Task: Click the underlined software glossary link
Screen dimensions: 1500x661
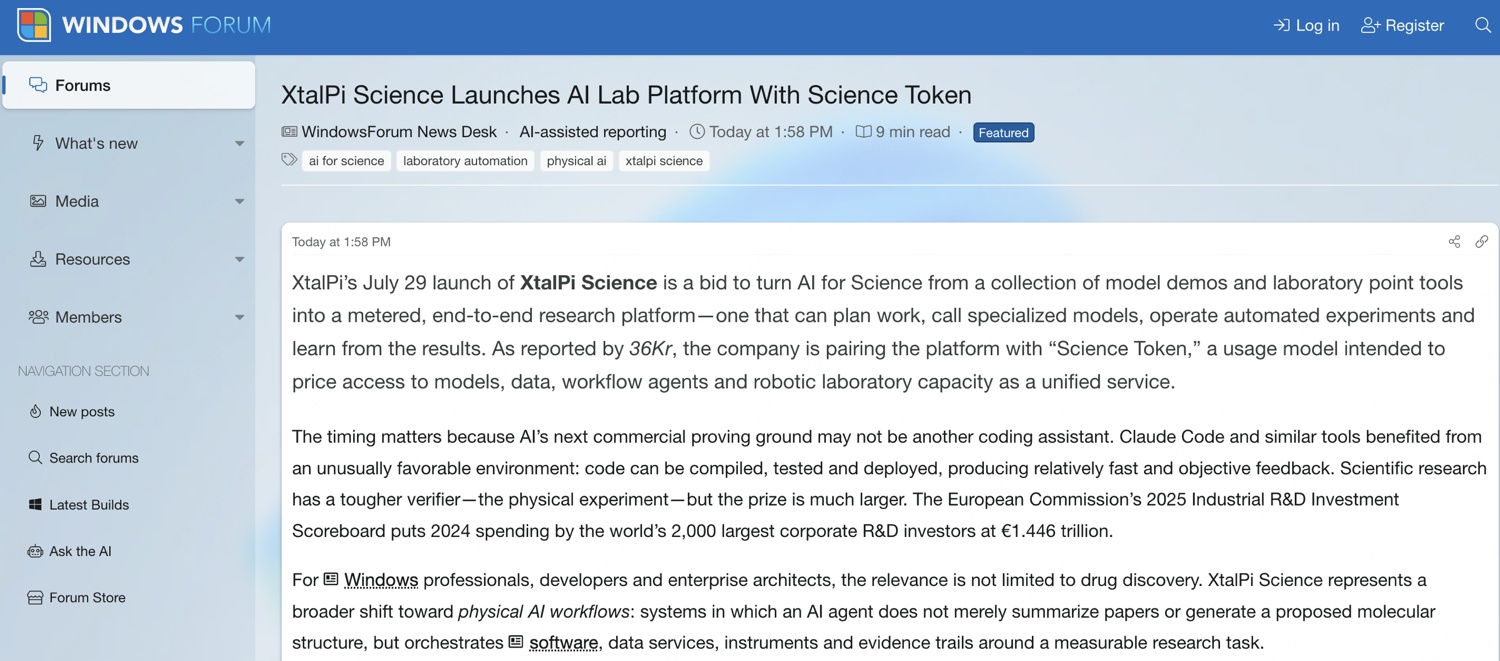Action: pyautogui.click(x=563, y=643)
